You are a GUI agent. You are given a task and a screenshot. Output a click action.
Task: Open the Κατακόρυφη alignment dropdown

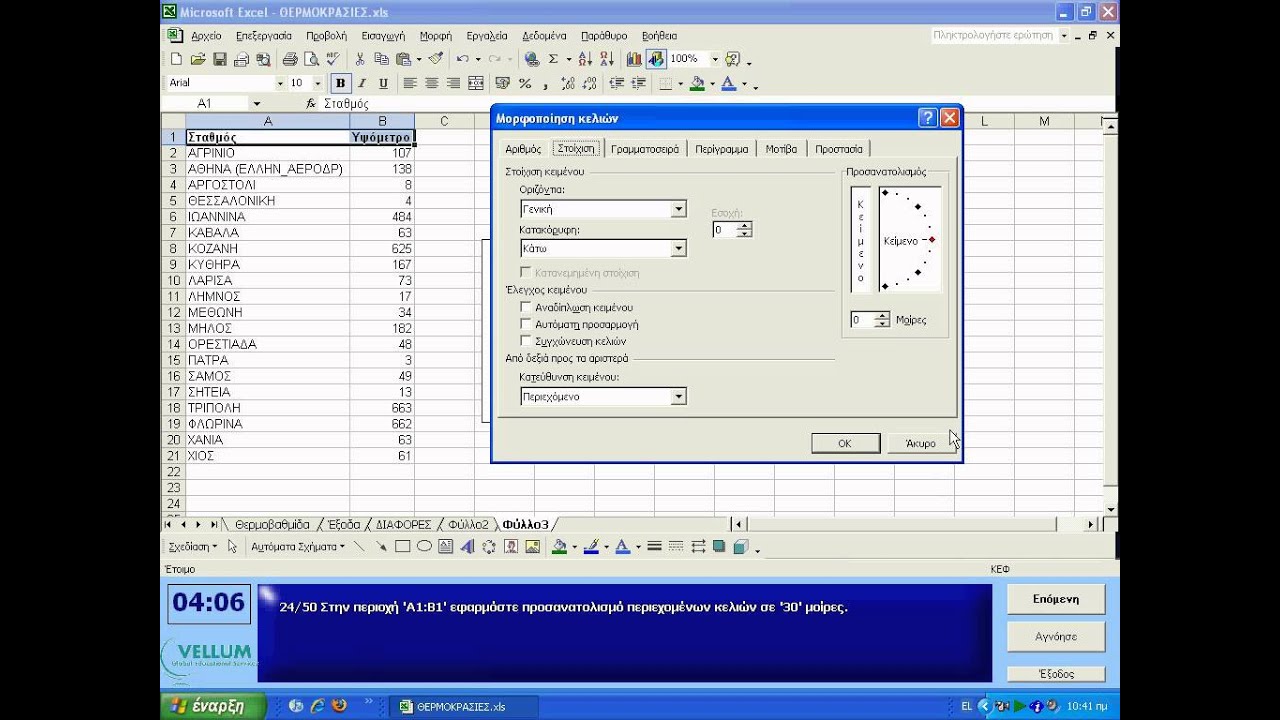click(x=679, y=248)
